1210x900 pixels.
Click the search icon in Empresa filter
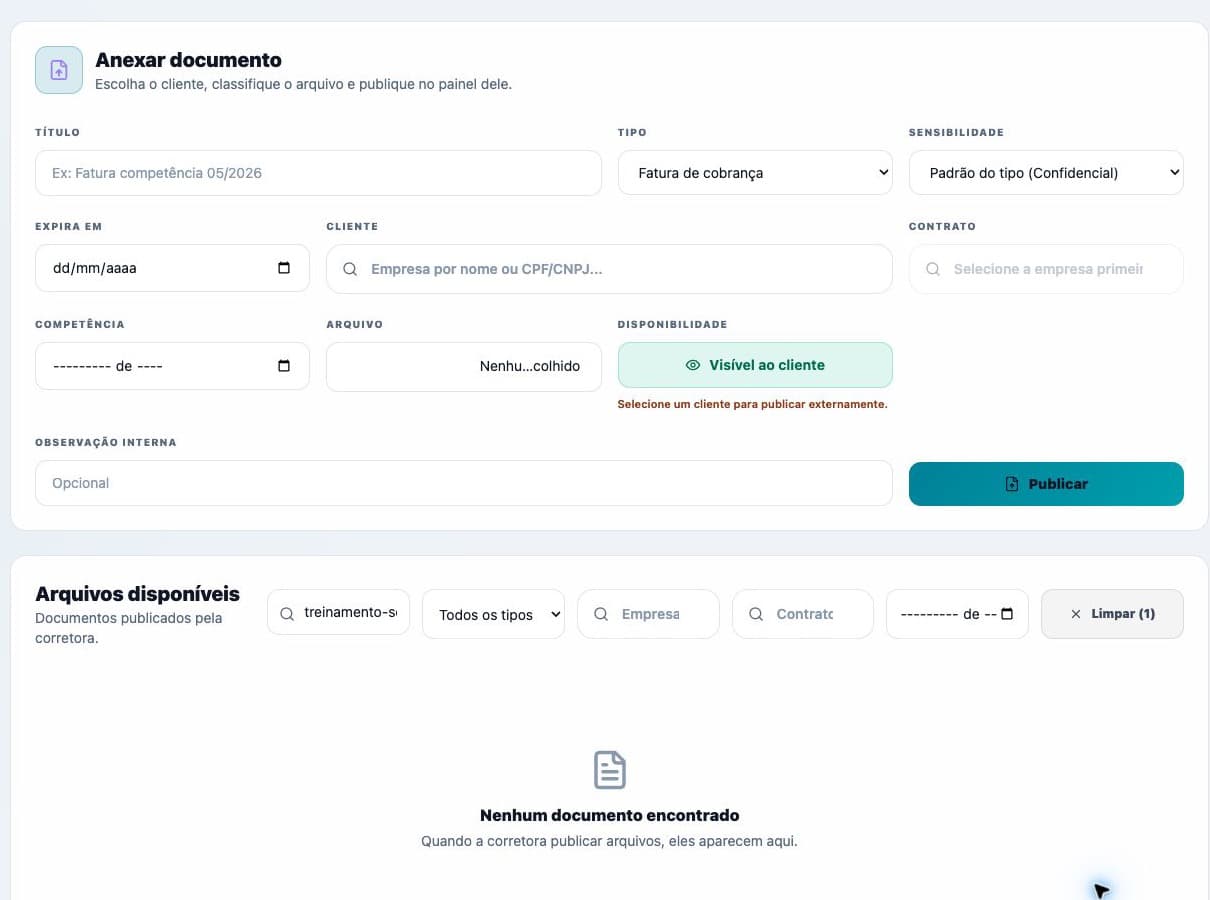coord(601,614)
